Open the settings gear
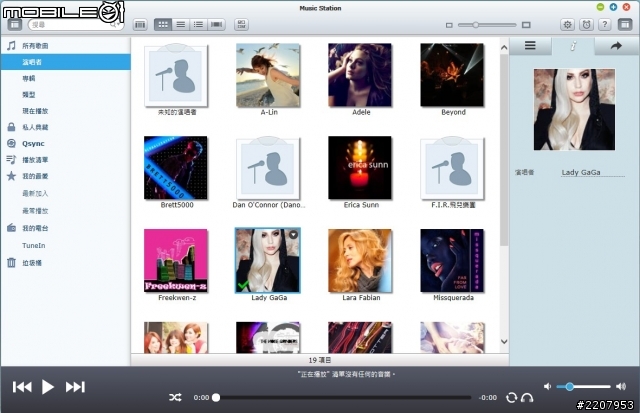640x413 pixels. click(567, 25)
